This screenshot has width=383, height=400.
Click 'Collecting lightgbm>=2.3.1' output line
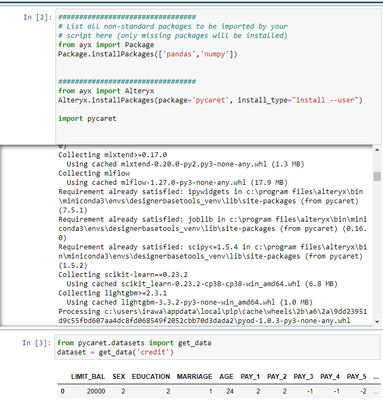113,293
